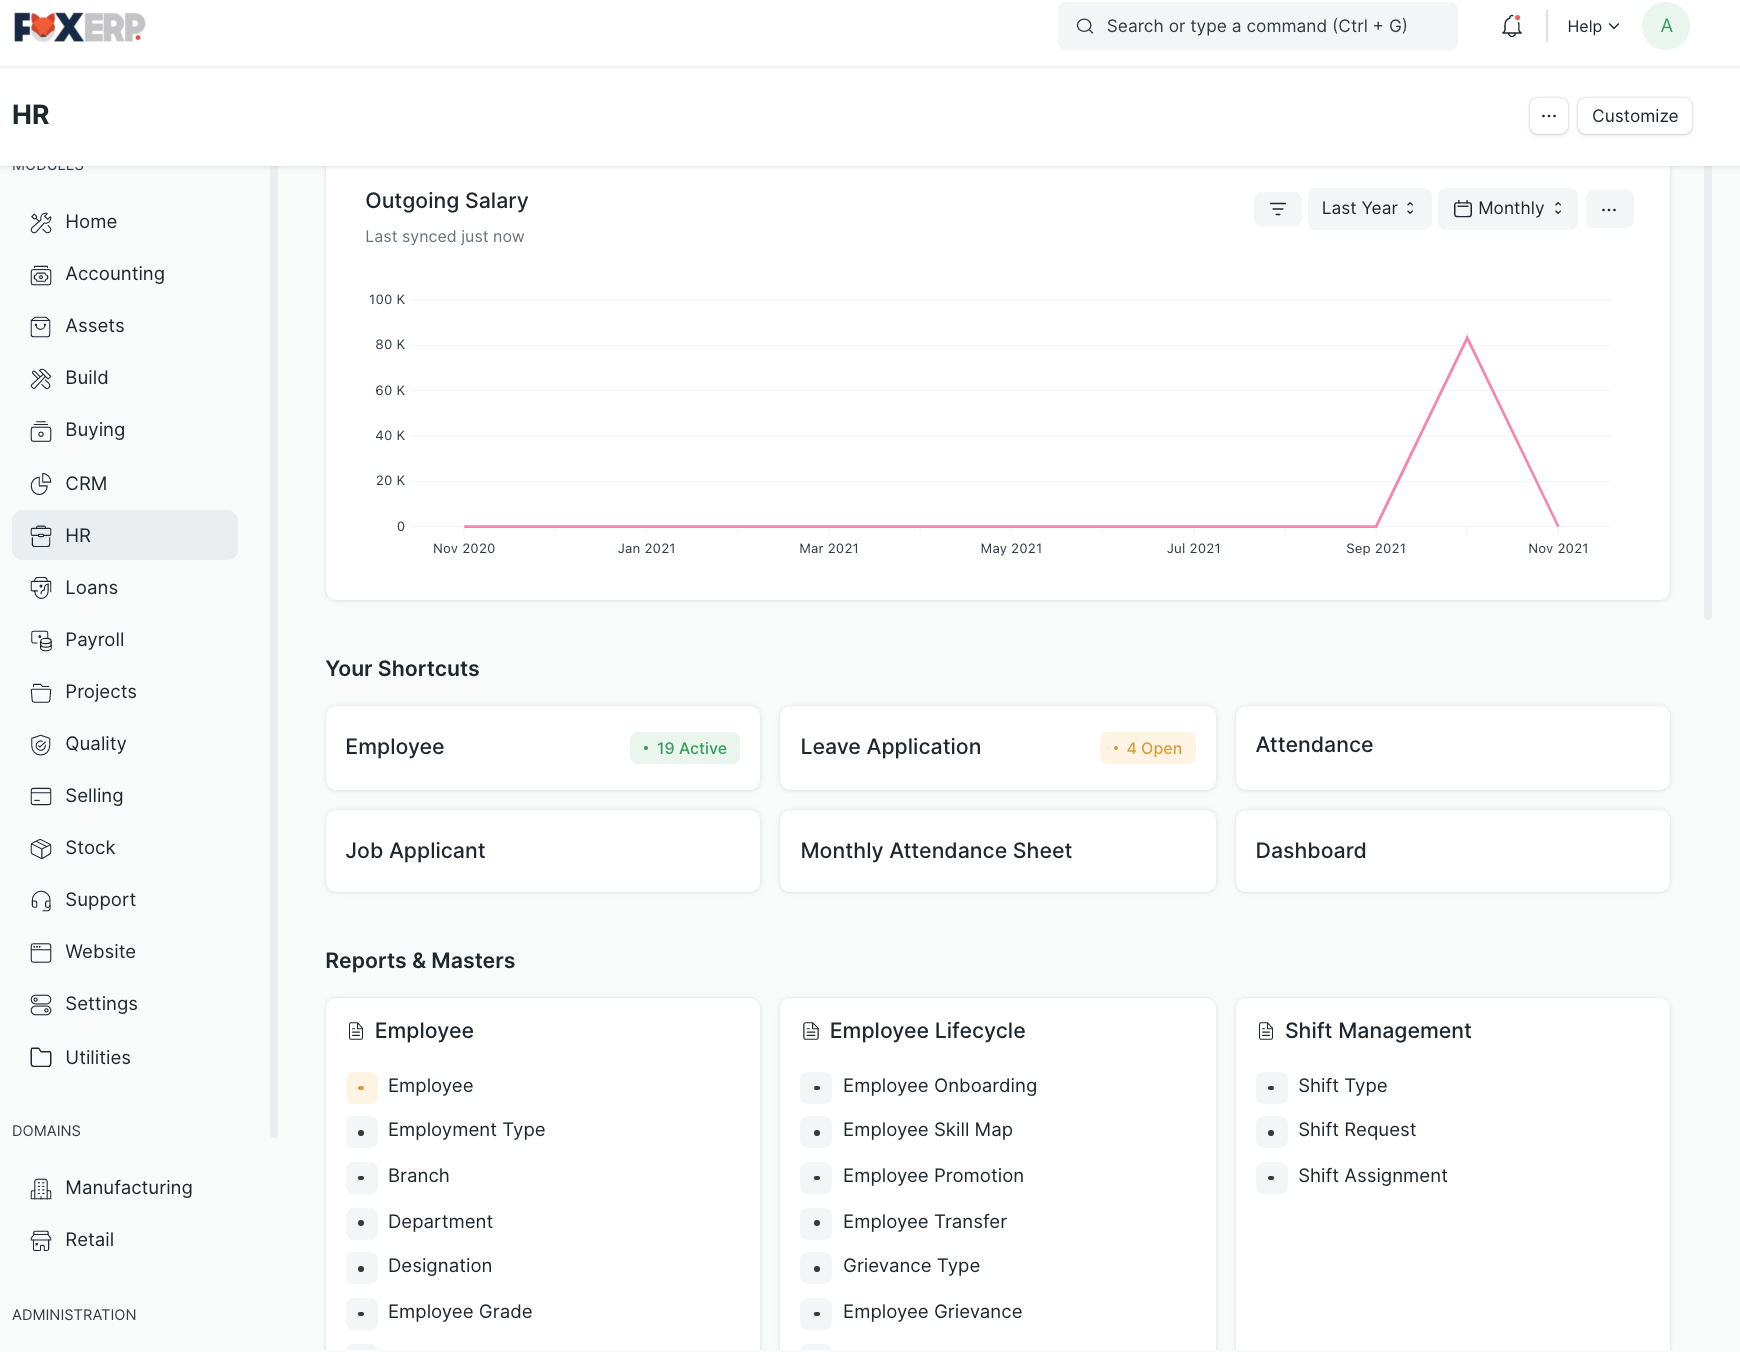Click the Accounting sidebar icon
The image size is (1740, 1352).
click(41, 274)
